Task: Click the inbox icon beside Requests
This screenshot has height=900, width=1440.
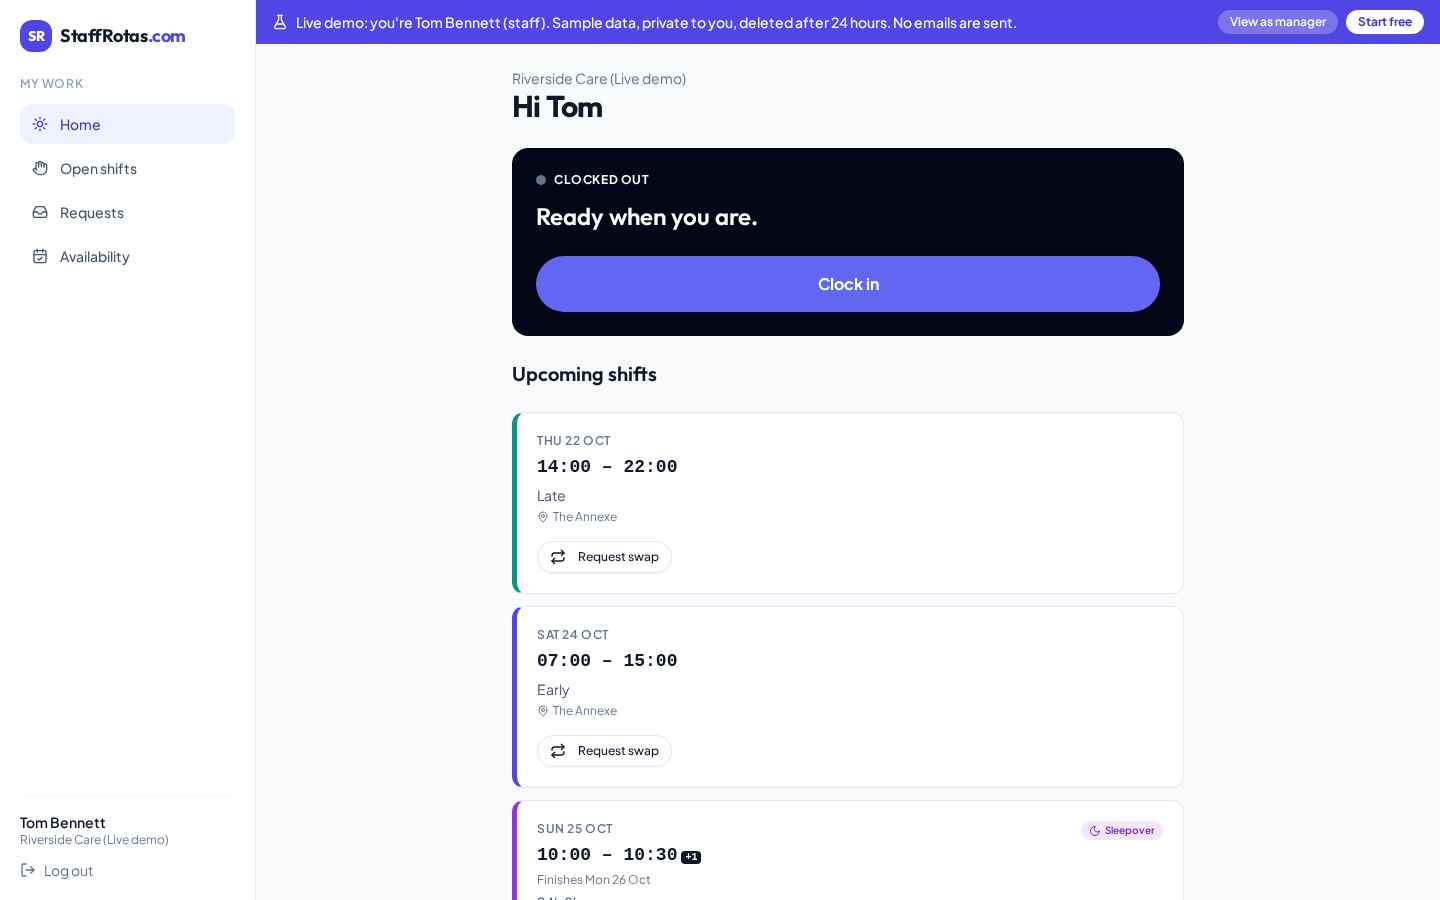Action: [40, 212]
